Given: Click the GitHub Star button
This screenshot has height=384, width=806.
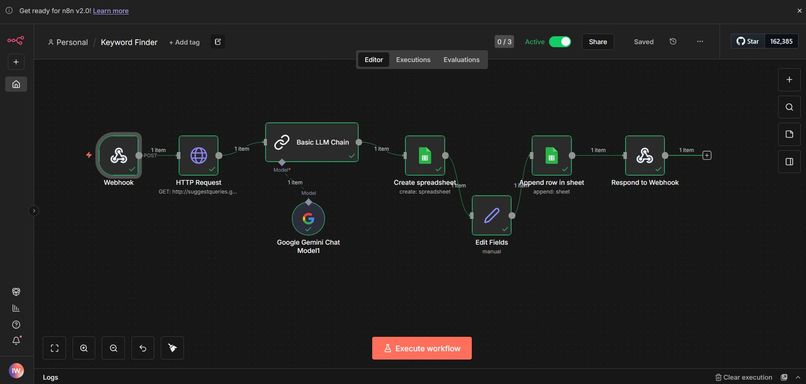Looking at the screenshot, I should [748, 42].
